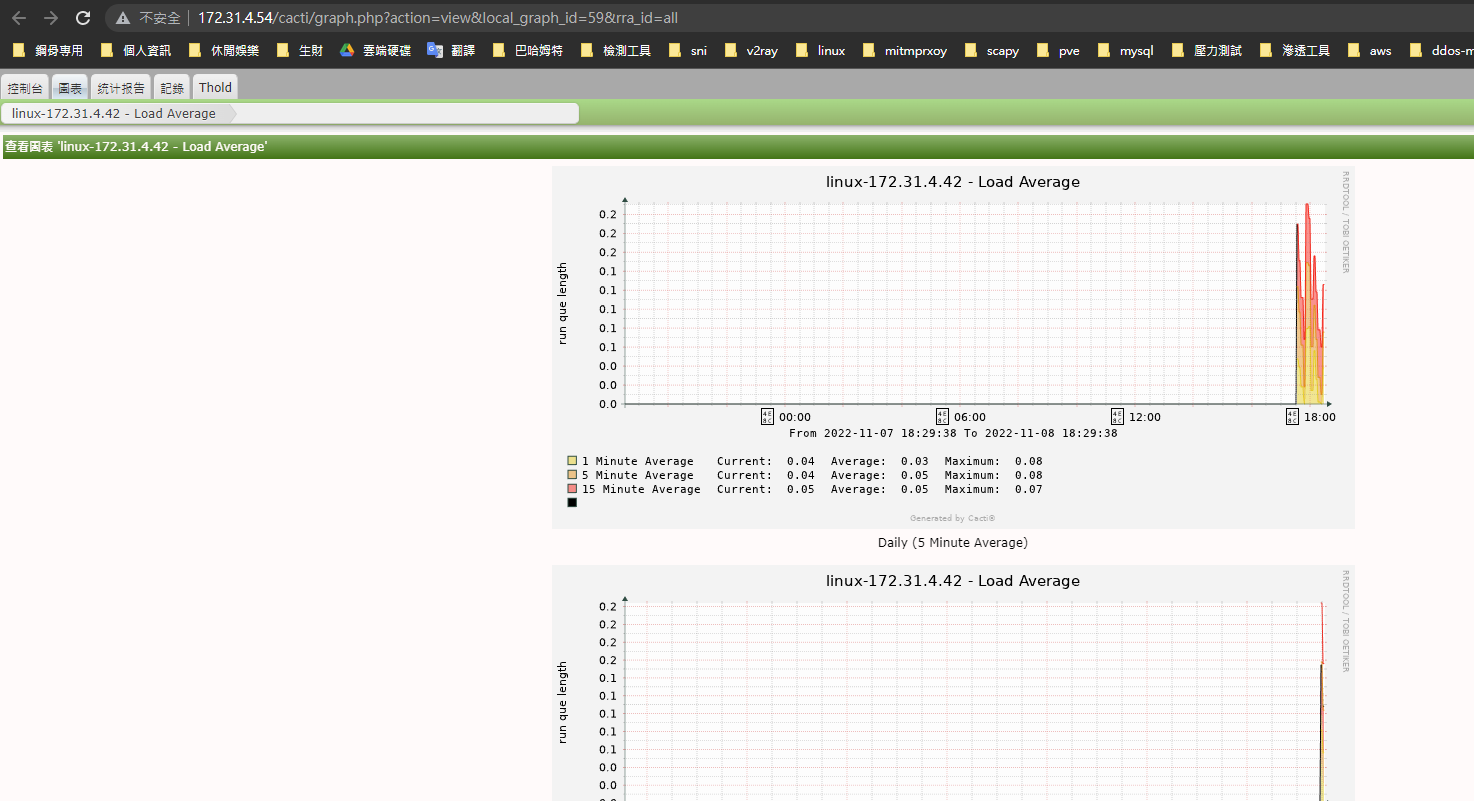Open the 統計报告 tab
This screenshot has height=801, width=1474.
[x=121, y=88]
